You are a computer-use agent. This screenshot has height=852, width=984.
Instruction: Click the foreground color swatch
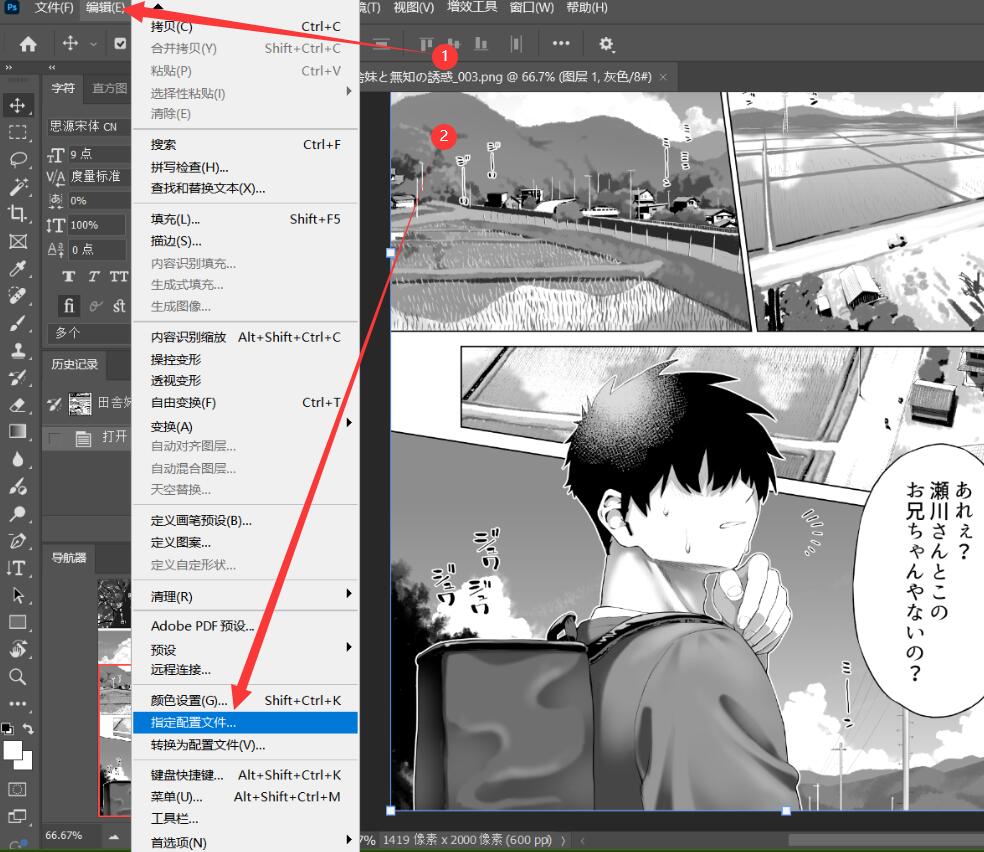13,750
